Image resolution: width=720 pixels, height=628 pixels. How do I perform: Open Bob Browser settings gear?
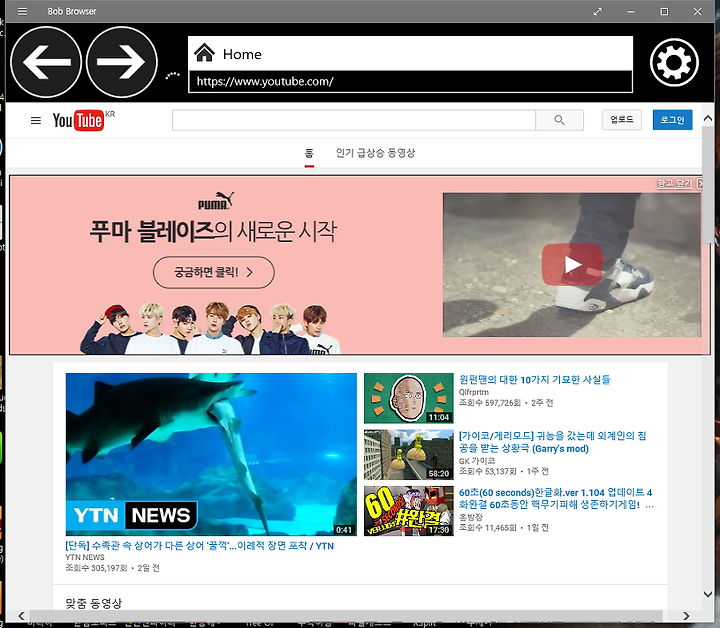[674, 62]
